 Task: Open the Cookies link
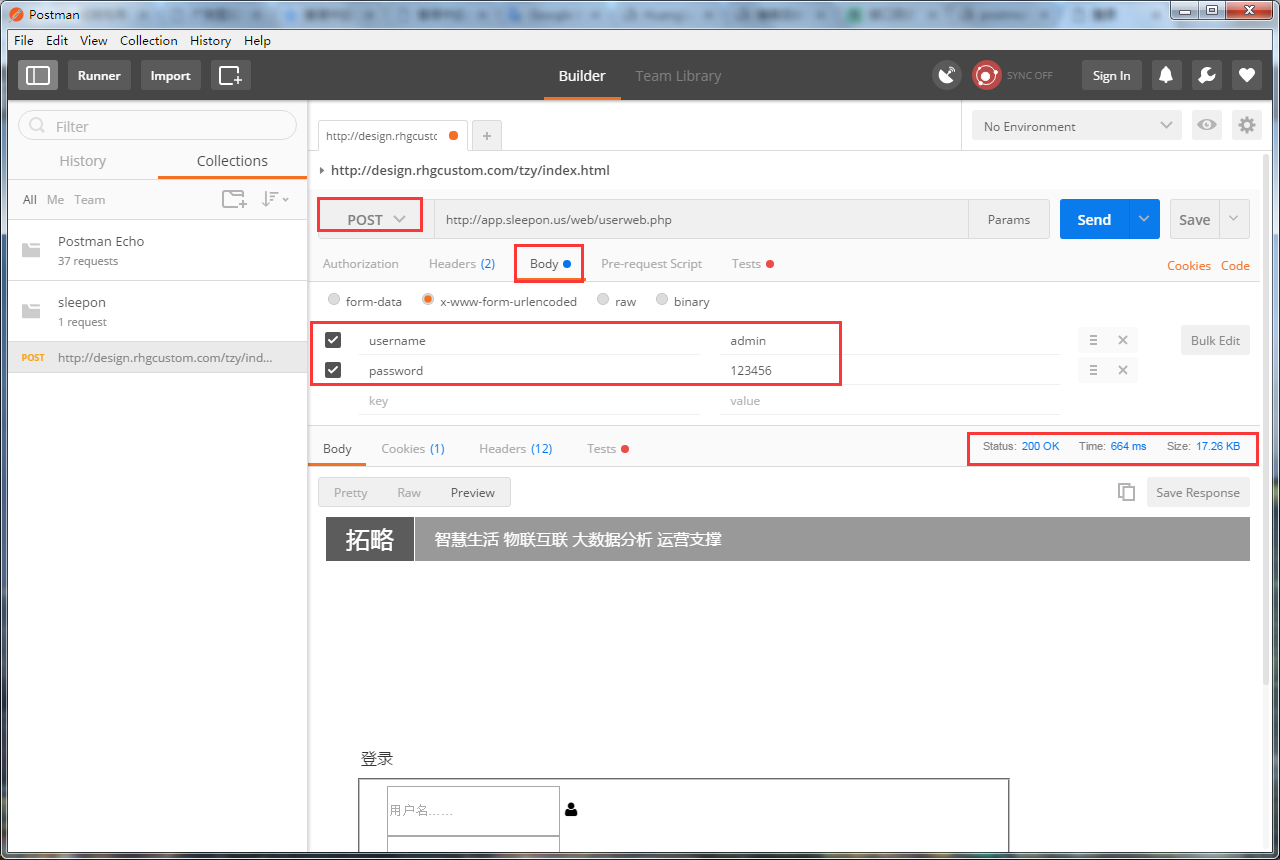click(1189, 265)
